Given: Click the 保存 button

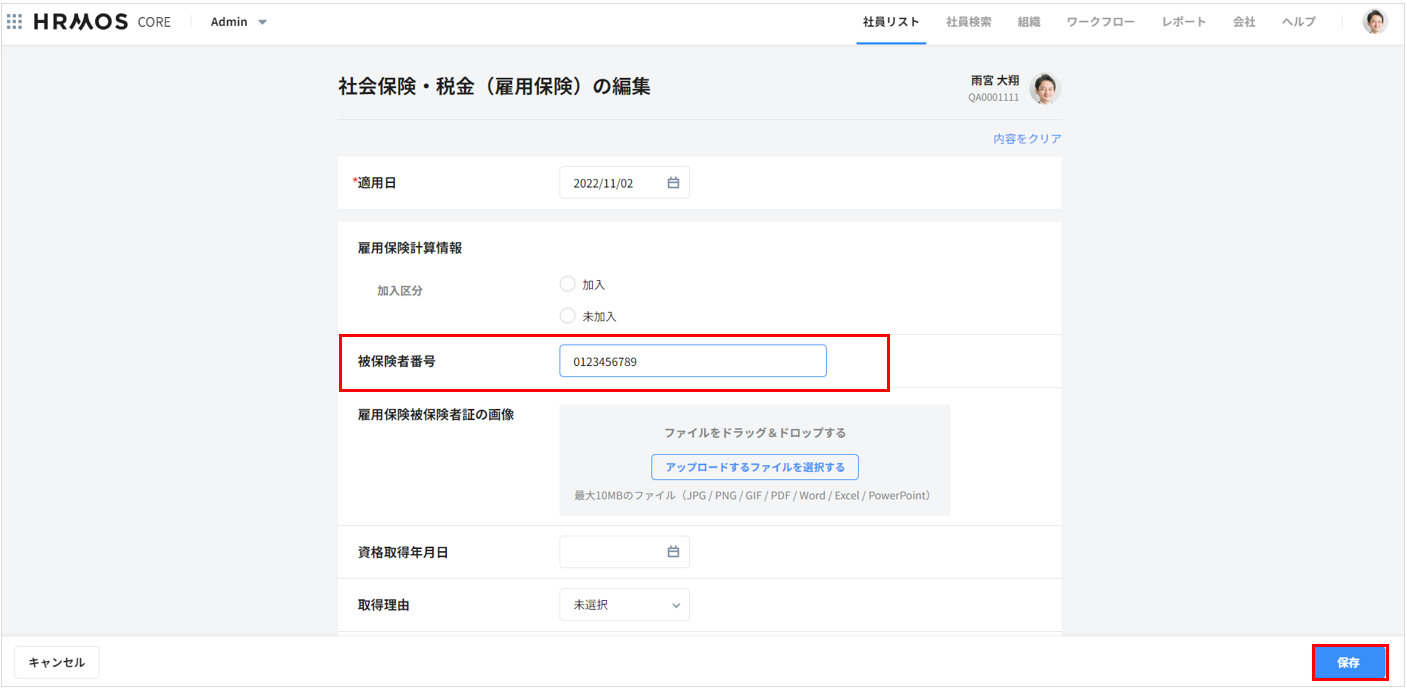Looking at the screenshot, I should pyautogui.click(x=1348, y=663).
